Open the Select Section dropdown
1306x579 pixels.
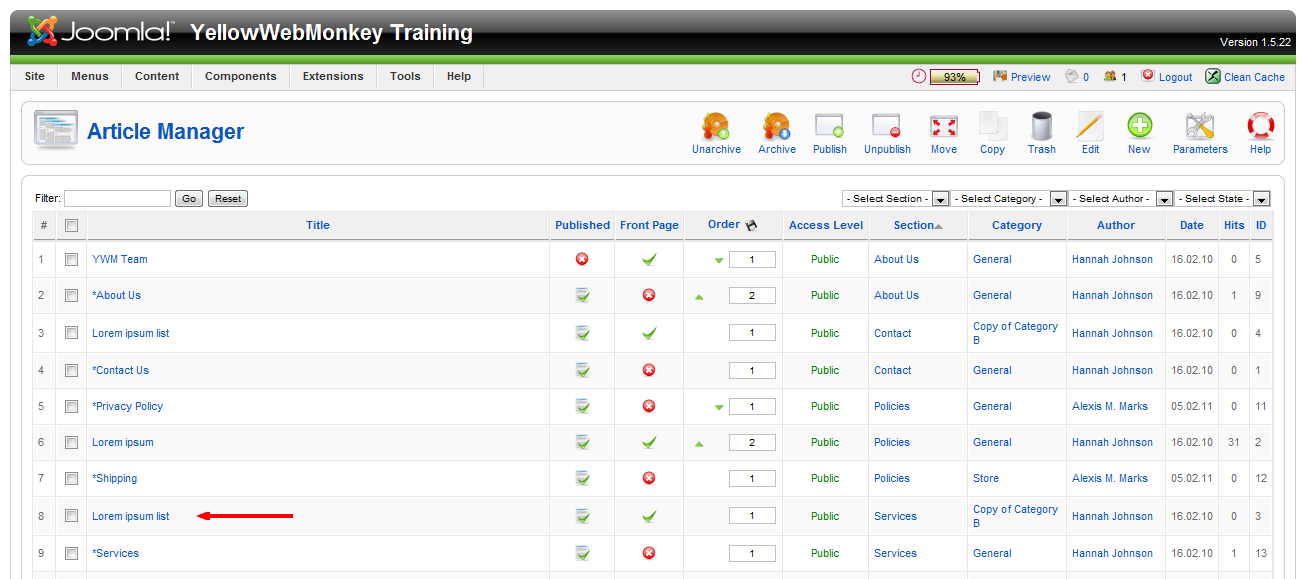point(895,198)
